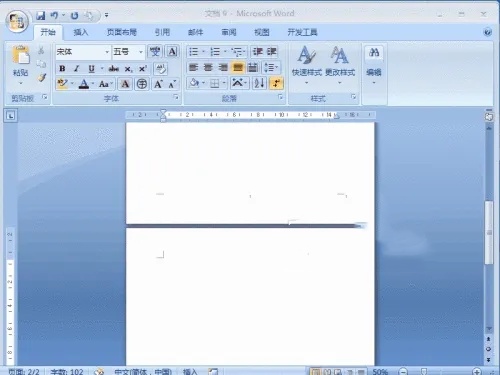Decrease paragraph indent
This screenshot has height=375, width=500.
(x=257, y=52)
